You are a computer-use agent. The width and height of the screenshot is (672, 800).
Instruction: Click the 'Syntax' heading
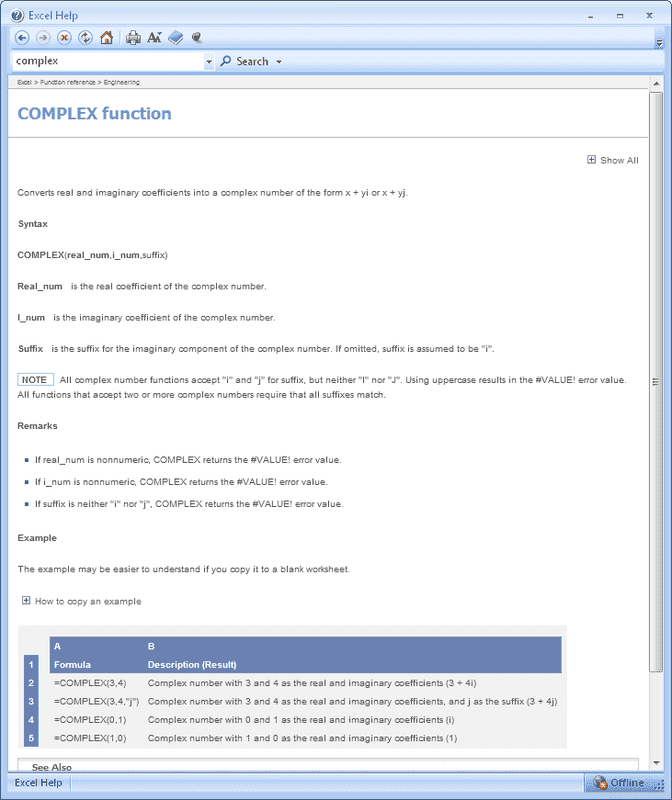click(33, 224)
